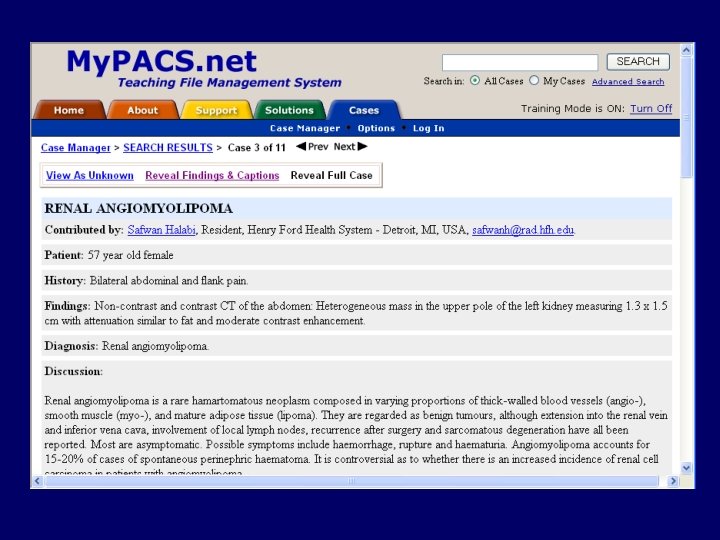
Task: Open Safwan Halabi contributor link
Action: point(162,230)
